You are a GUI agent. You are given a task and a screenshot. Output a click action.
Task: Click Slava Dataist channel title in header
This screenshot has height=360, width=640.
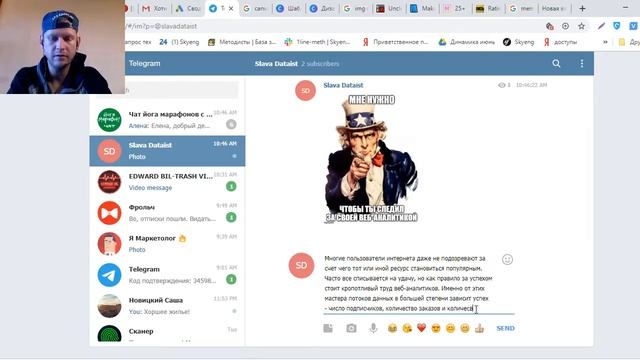[276, 64]
